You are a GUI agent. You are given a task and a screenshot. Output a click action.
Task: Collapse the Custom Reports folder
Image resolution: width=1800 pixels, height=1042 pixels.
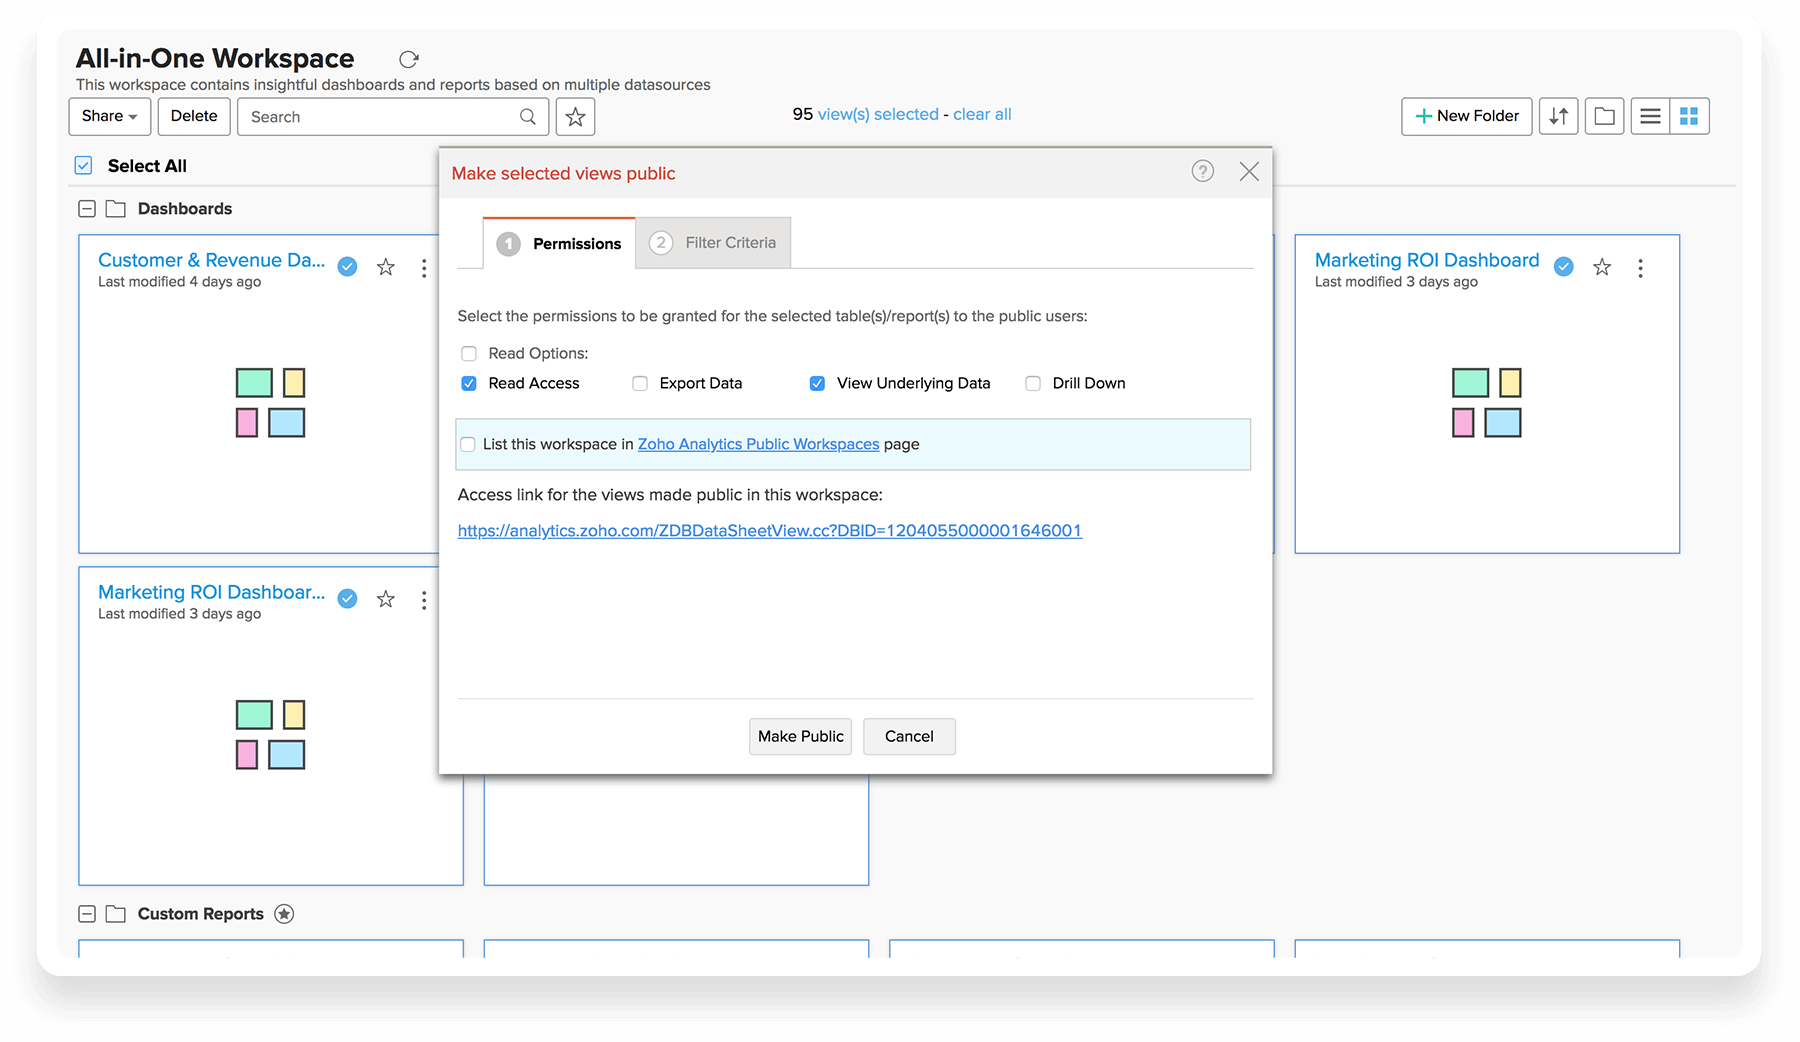point(87,914)
